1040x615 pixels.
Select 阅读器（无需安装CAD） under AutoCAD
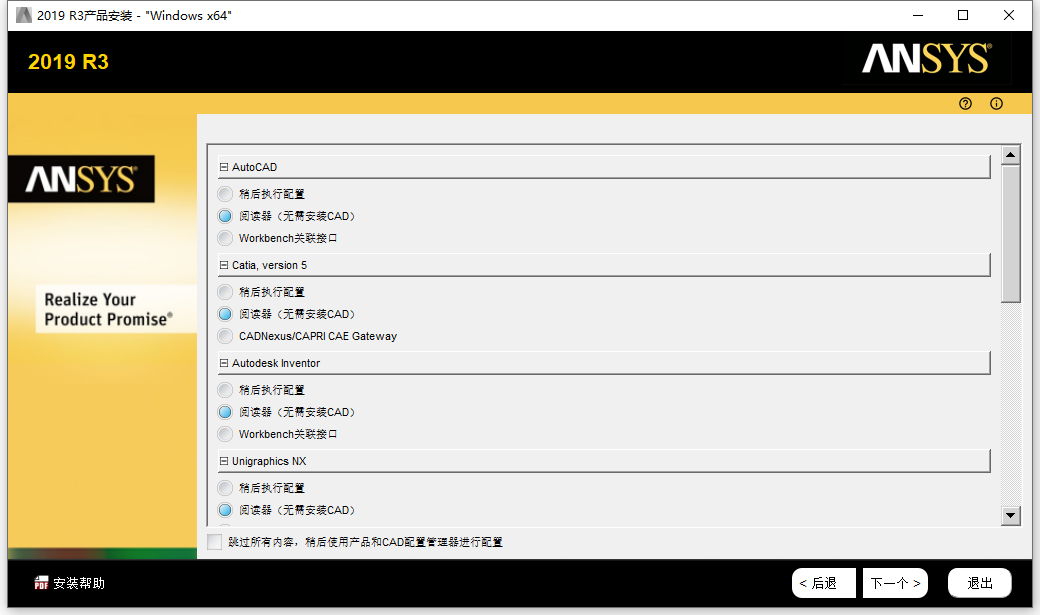tap(225, 216)
